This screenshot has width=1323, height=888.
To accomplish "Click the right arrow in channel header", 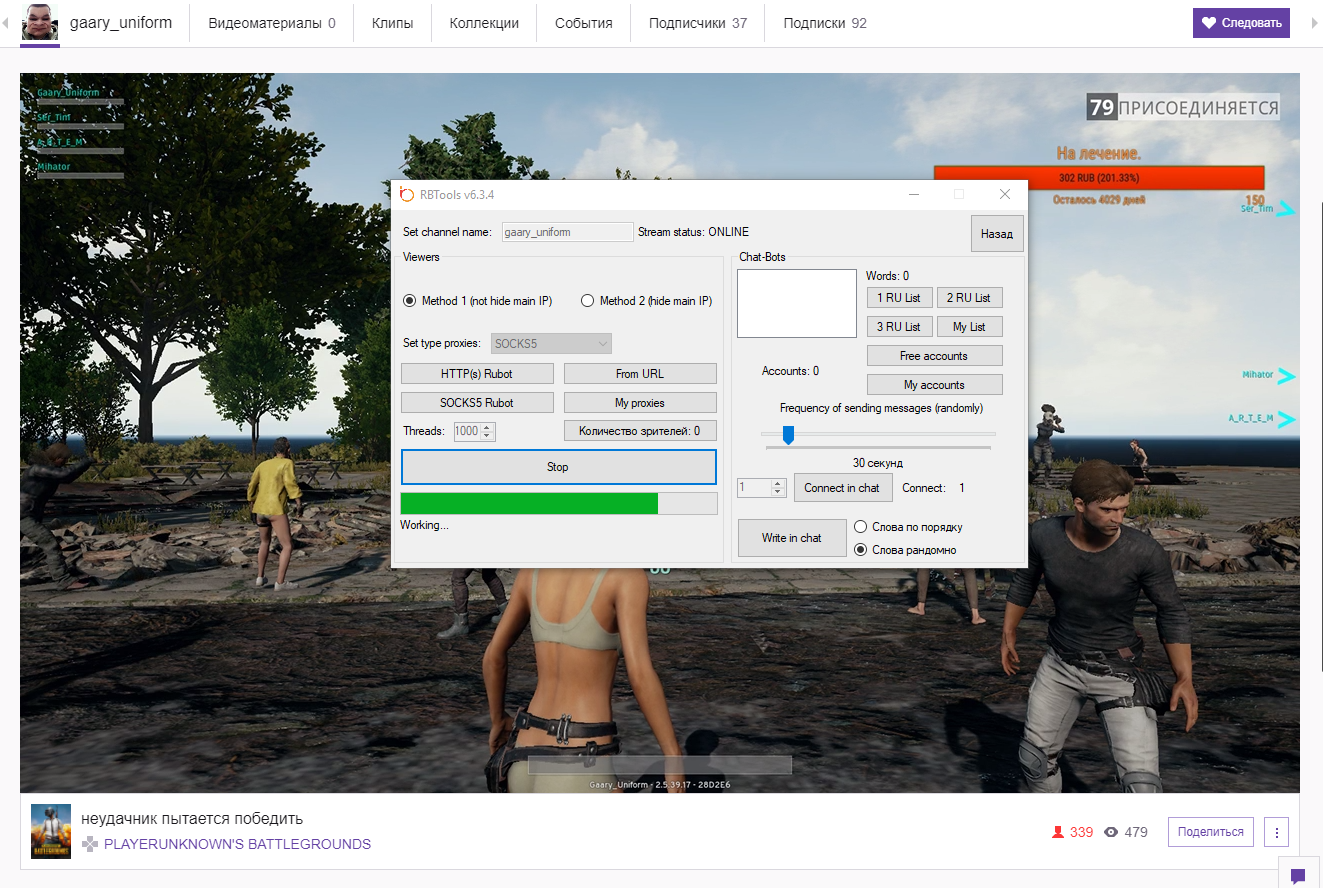I will tap(1313, 23).
